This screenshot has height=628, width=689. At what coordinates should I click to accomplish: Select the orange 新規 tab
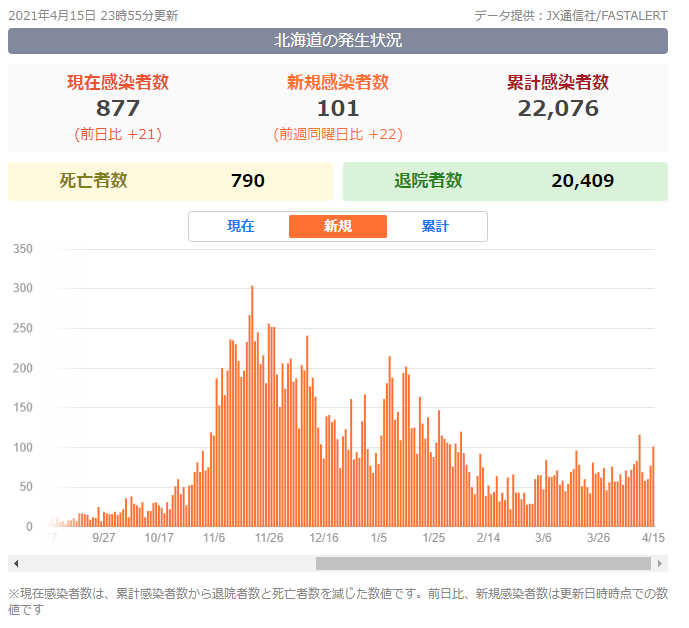[x=337, y=226]
